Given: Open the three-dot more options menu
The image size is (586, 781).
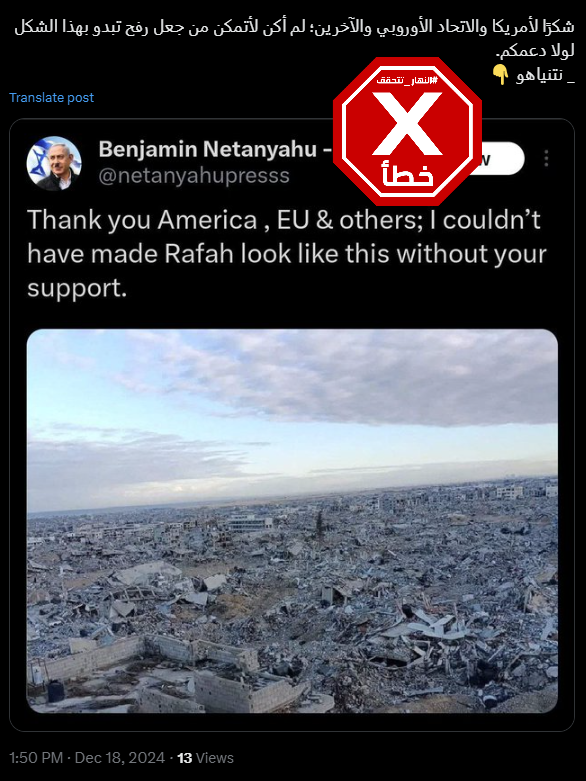Looking at the screenshot, I should [546, 158].
